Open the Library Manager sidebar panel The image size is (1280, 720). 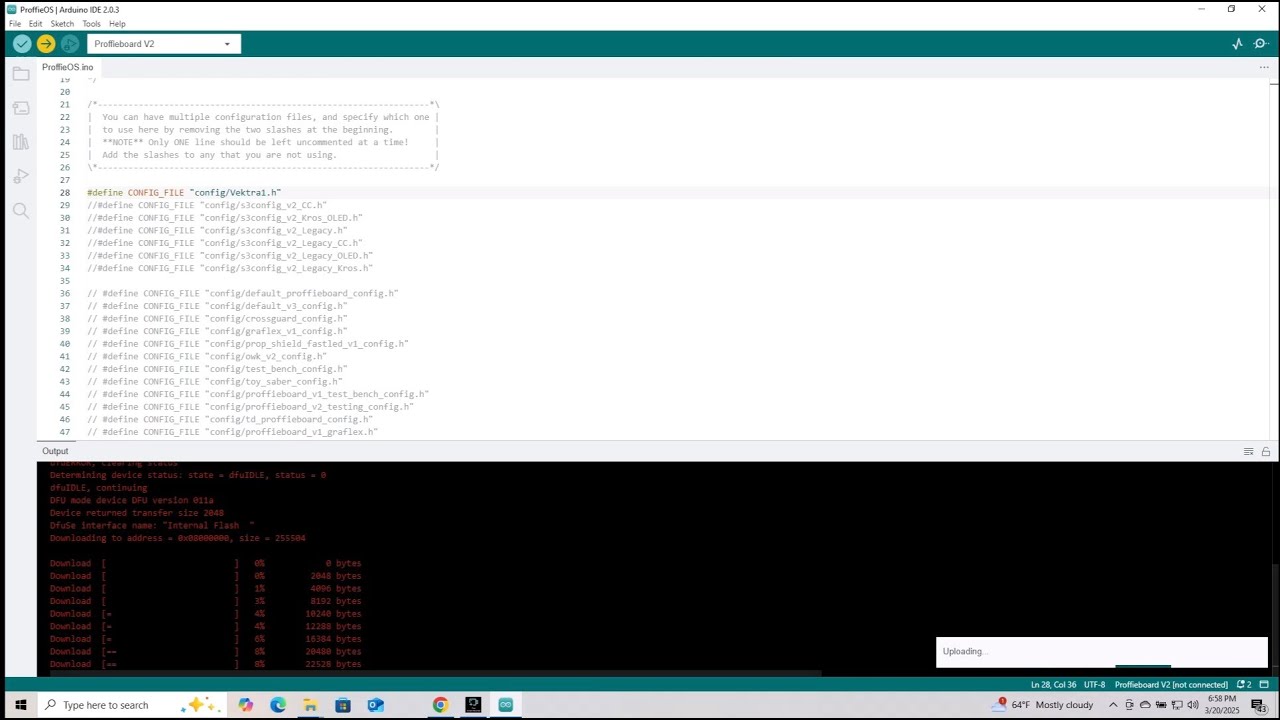pos(21,142)
